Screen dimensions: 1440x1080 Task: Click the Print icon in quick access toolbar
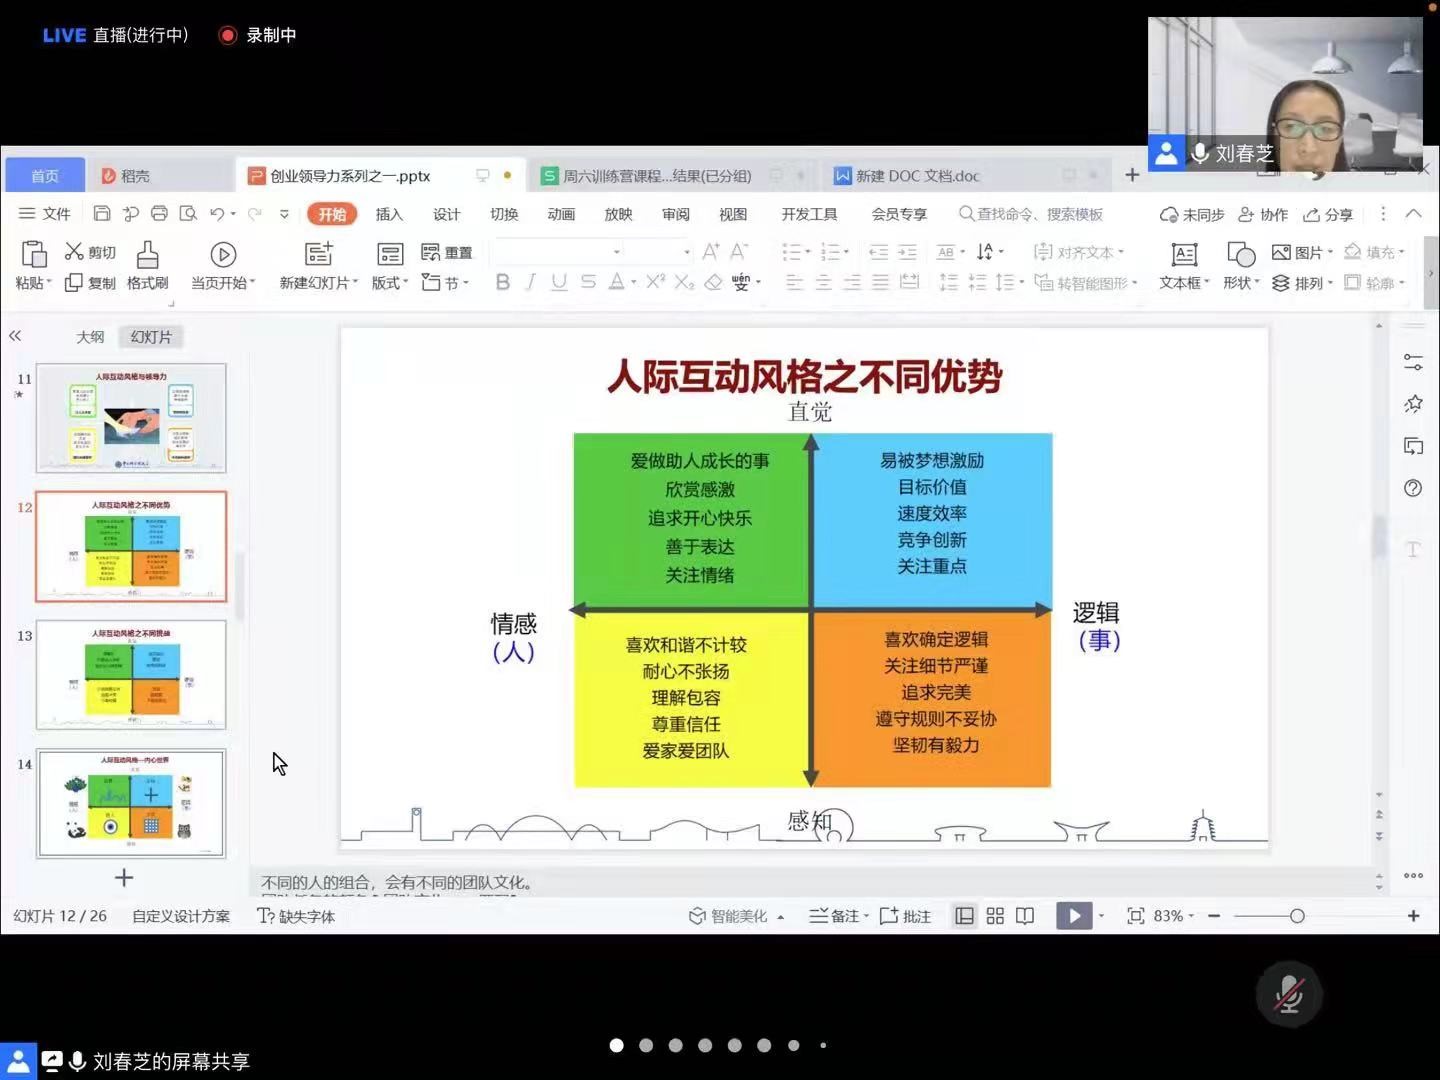pos(159,214)
